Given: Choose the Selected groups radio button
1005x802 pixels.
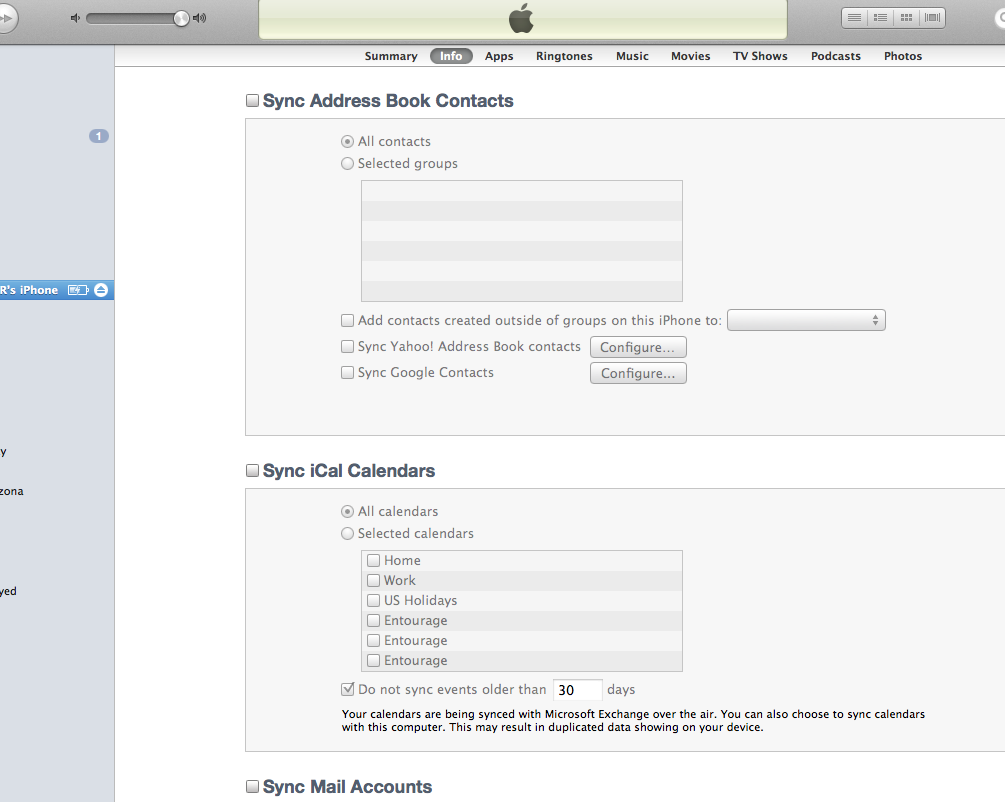Looking at the screenshot, I should pyautogui.click(x=347, y=163).
